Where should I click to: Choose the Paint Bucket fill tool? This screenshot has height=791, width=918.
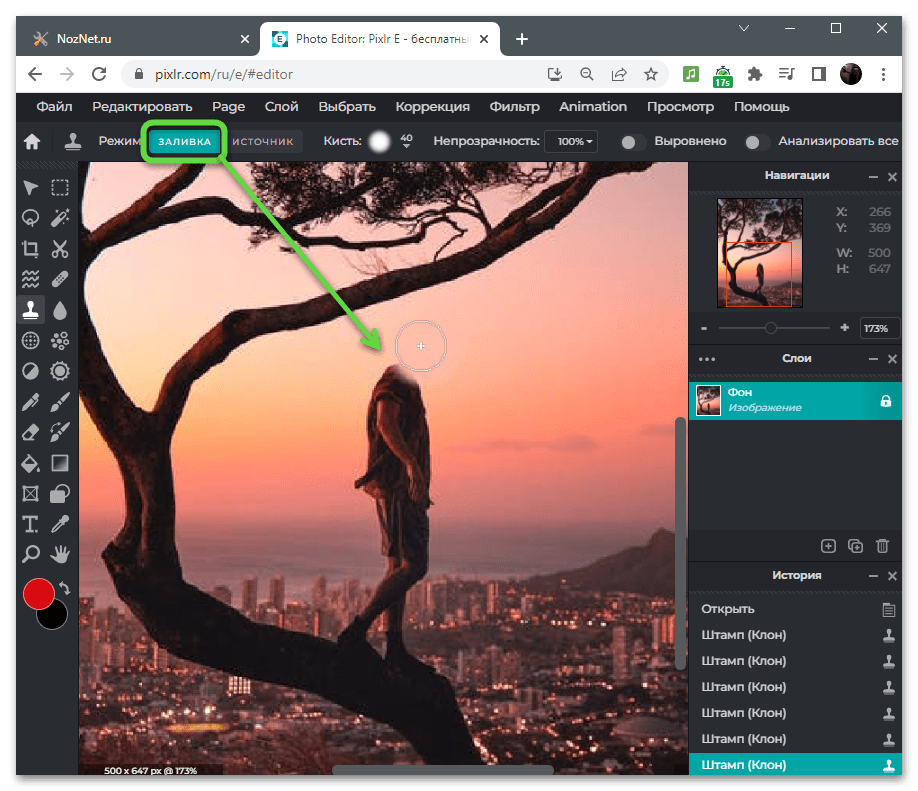(31, 463)
